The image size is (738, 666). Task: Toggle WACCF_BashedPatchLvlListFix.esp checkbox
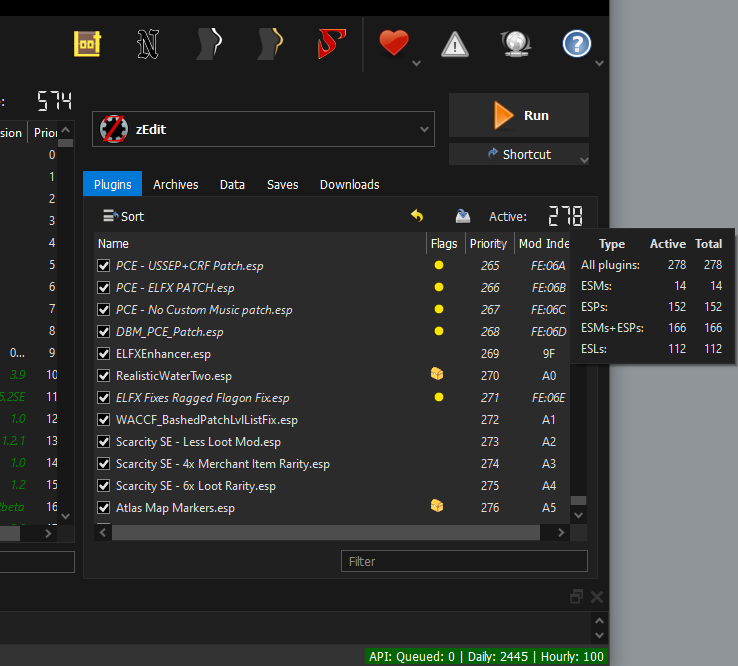tap(104, 419)
